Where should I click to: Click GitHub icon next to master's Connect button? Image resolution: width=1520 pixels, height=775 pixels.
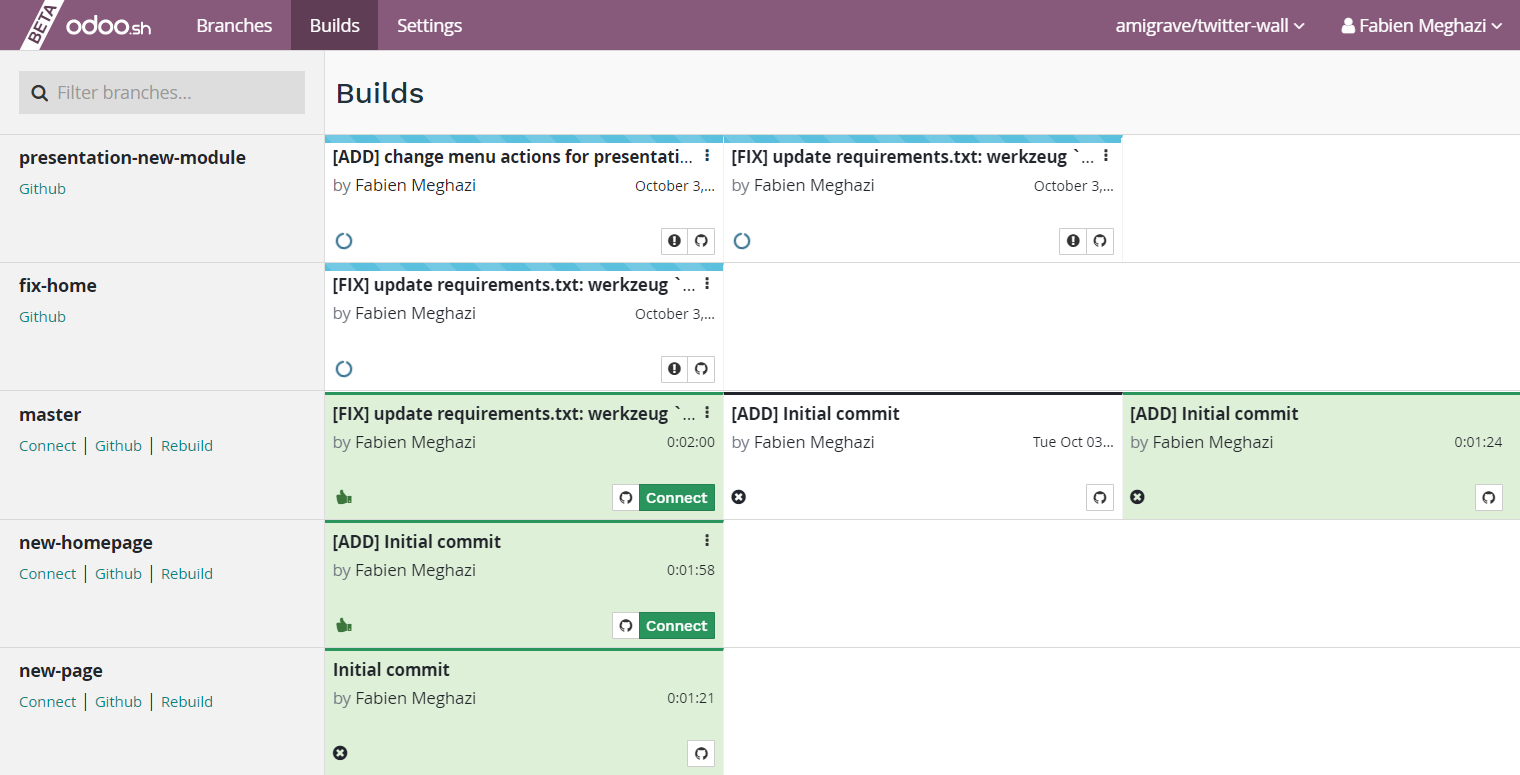pos(626,498)
